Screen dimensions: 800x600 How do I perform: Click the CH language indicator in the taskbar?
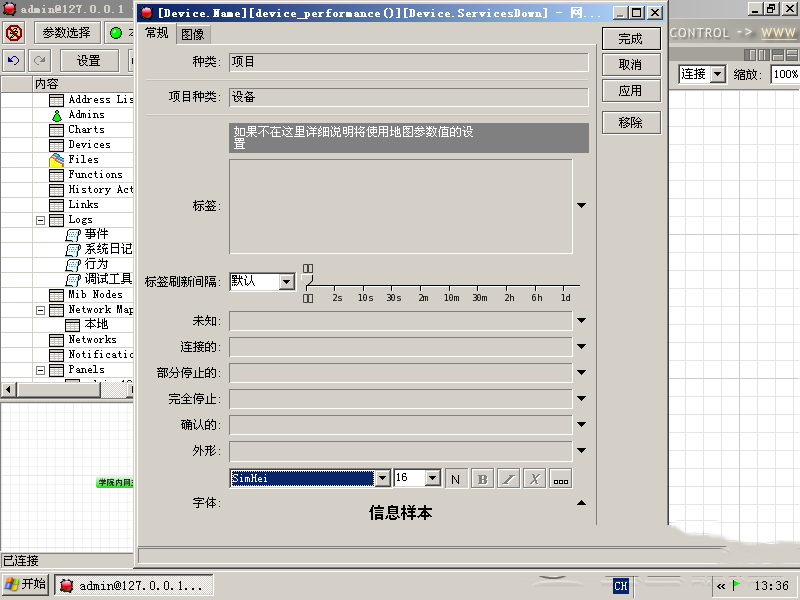[620, 587]
